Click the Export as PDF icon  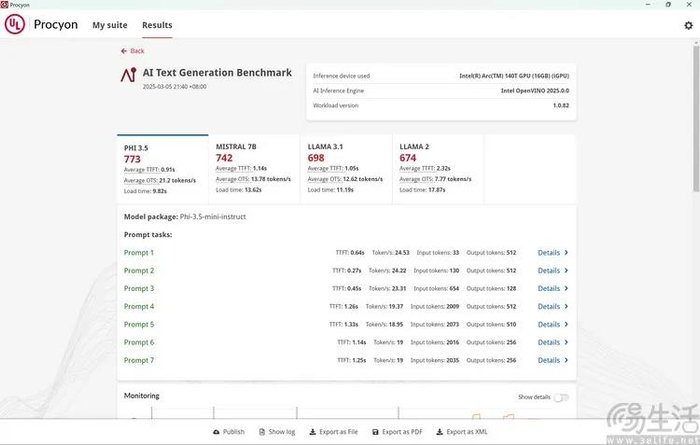coord(375,432)
